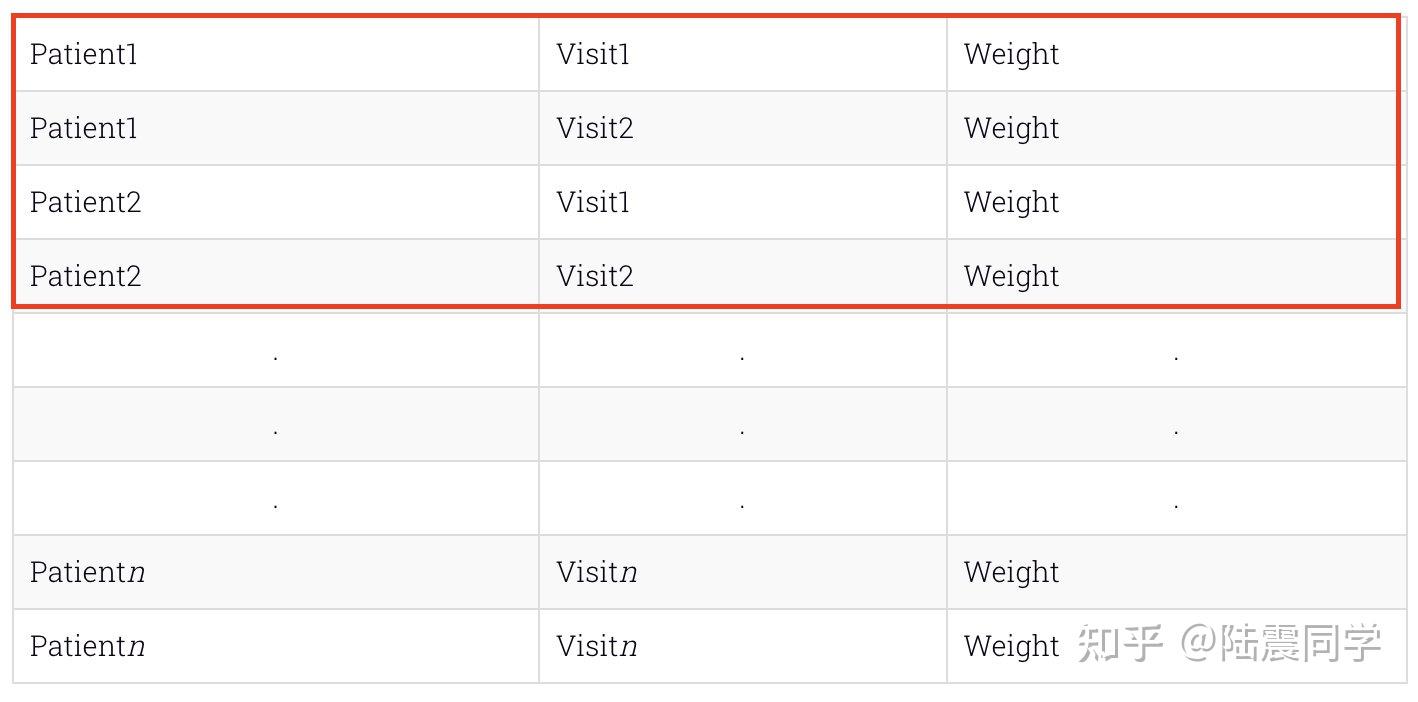Click the Weight cell for Patient1 Visit1
The height and width of the screenshot is (702, 1418).
click(1011, 54)
